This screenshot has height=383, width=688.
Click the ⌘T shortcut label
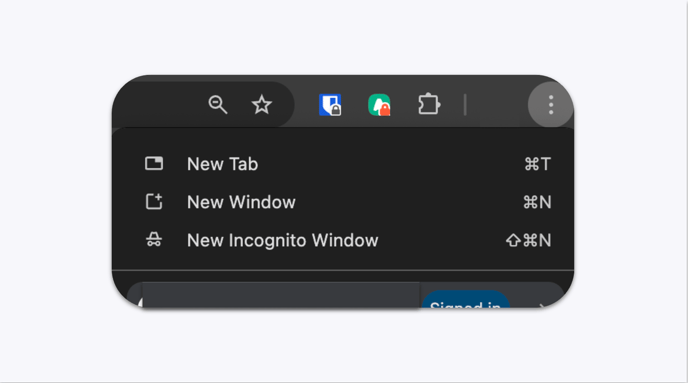coord(538,164)
